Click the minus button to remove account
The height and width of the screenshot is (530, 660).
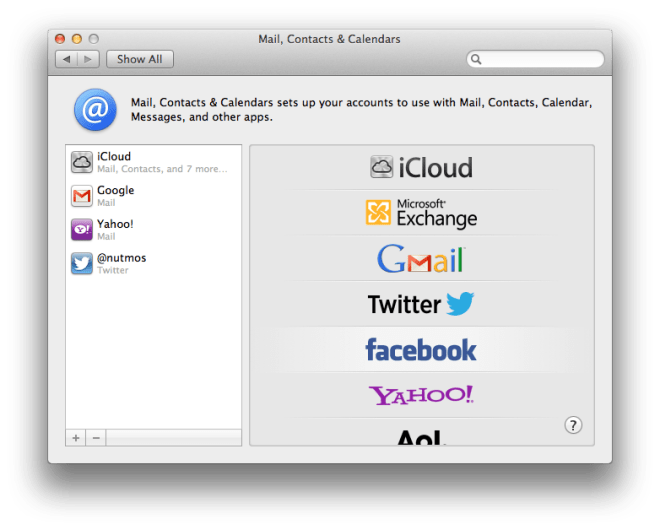96,438
